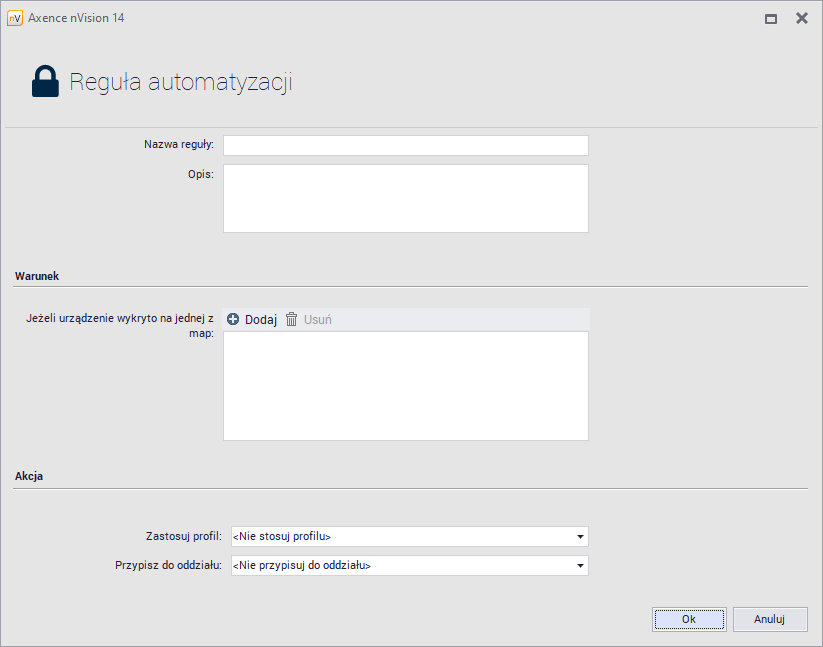The width and height of the screenshot is (823, 647).
Task: Click the greyed Usuń label
Action: click(x=317, y=320)
